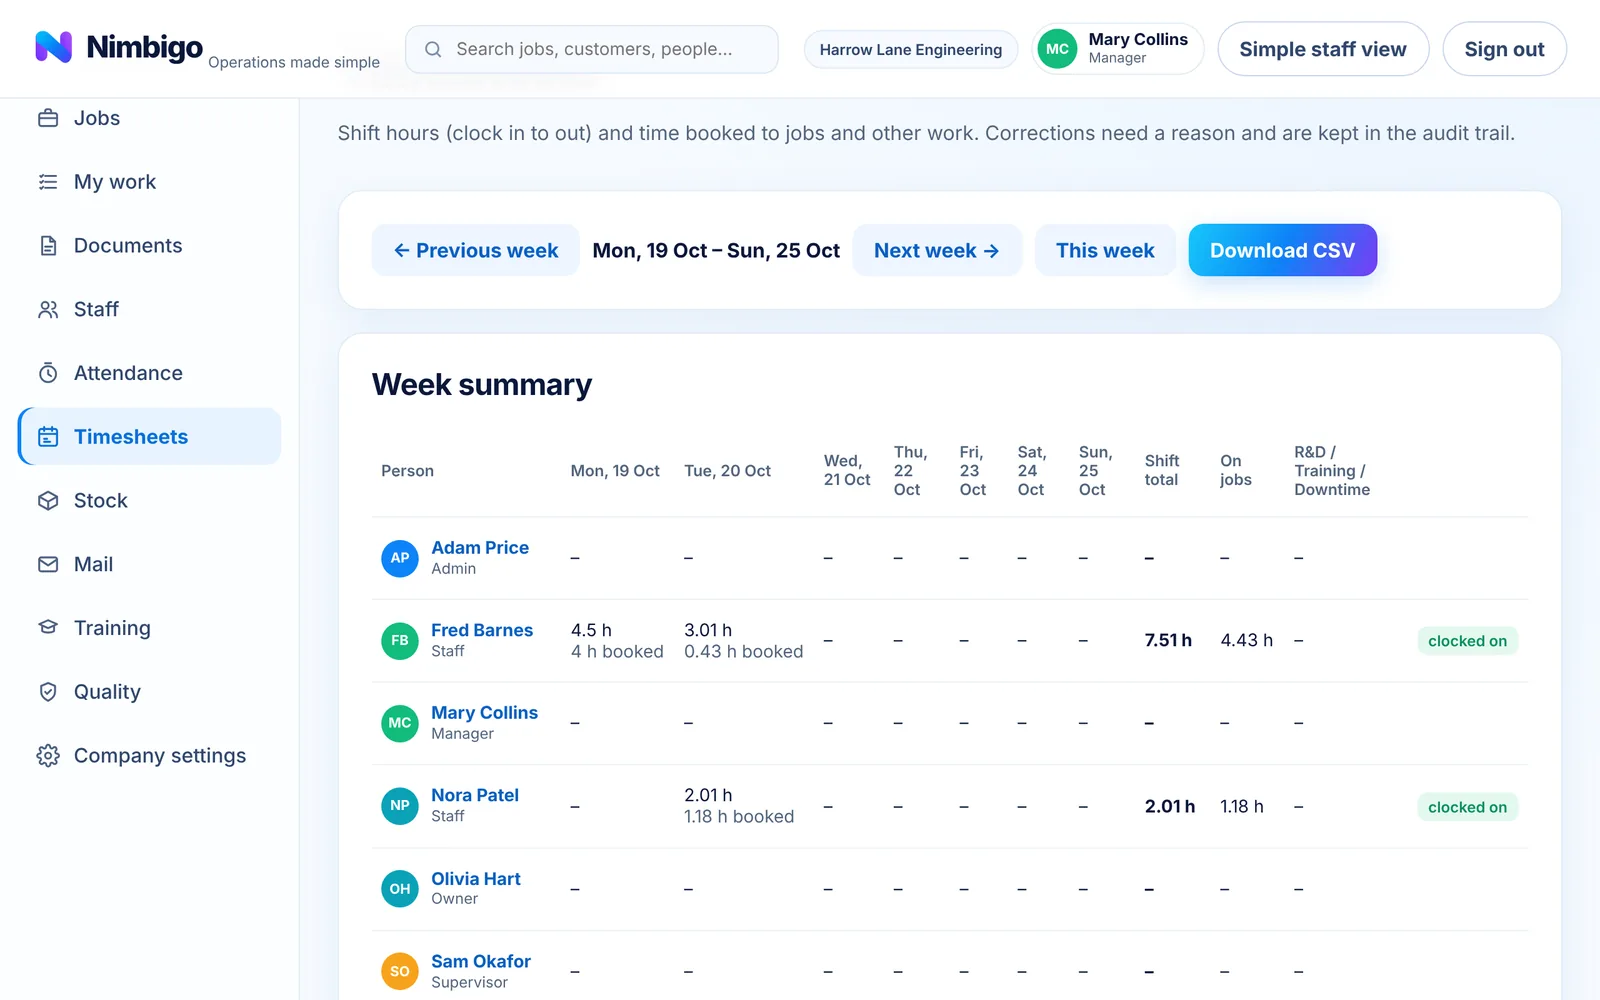Image resolution: width=1600 pixels, height=1000 pixels.
Task: Download the timesheet CSV
Action: click(x=1282, y=250)
